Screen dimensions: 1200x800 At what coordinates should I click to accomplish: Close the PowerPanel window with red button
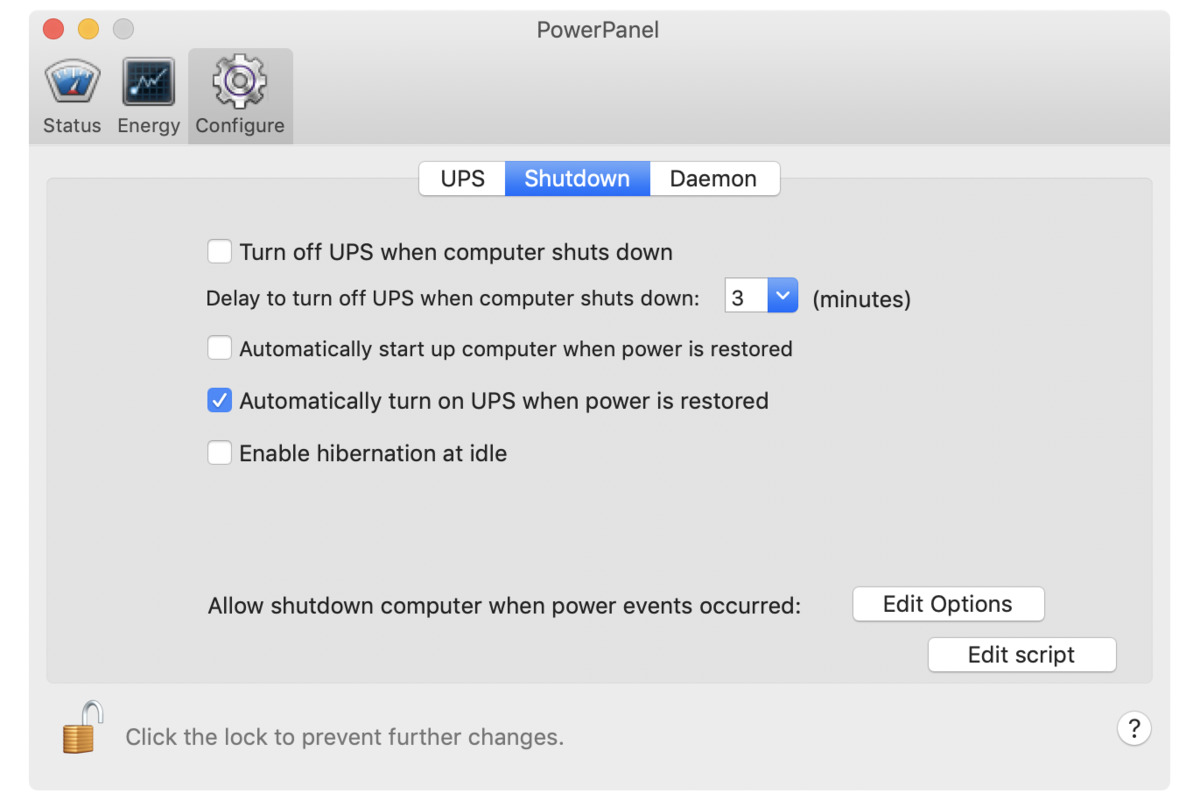(53, 30)
